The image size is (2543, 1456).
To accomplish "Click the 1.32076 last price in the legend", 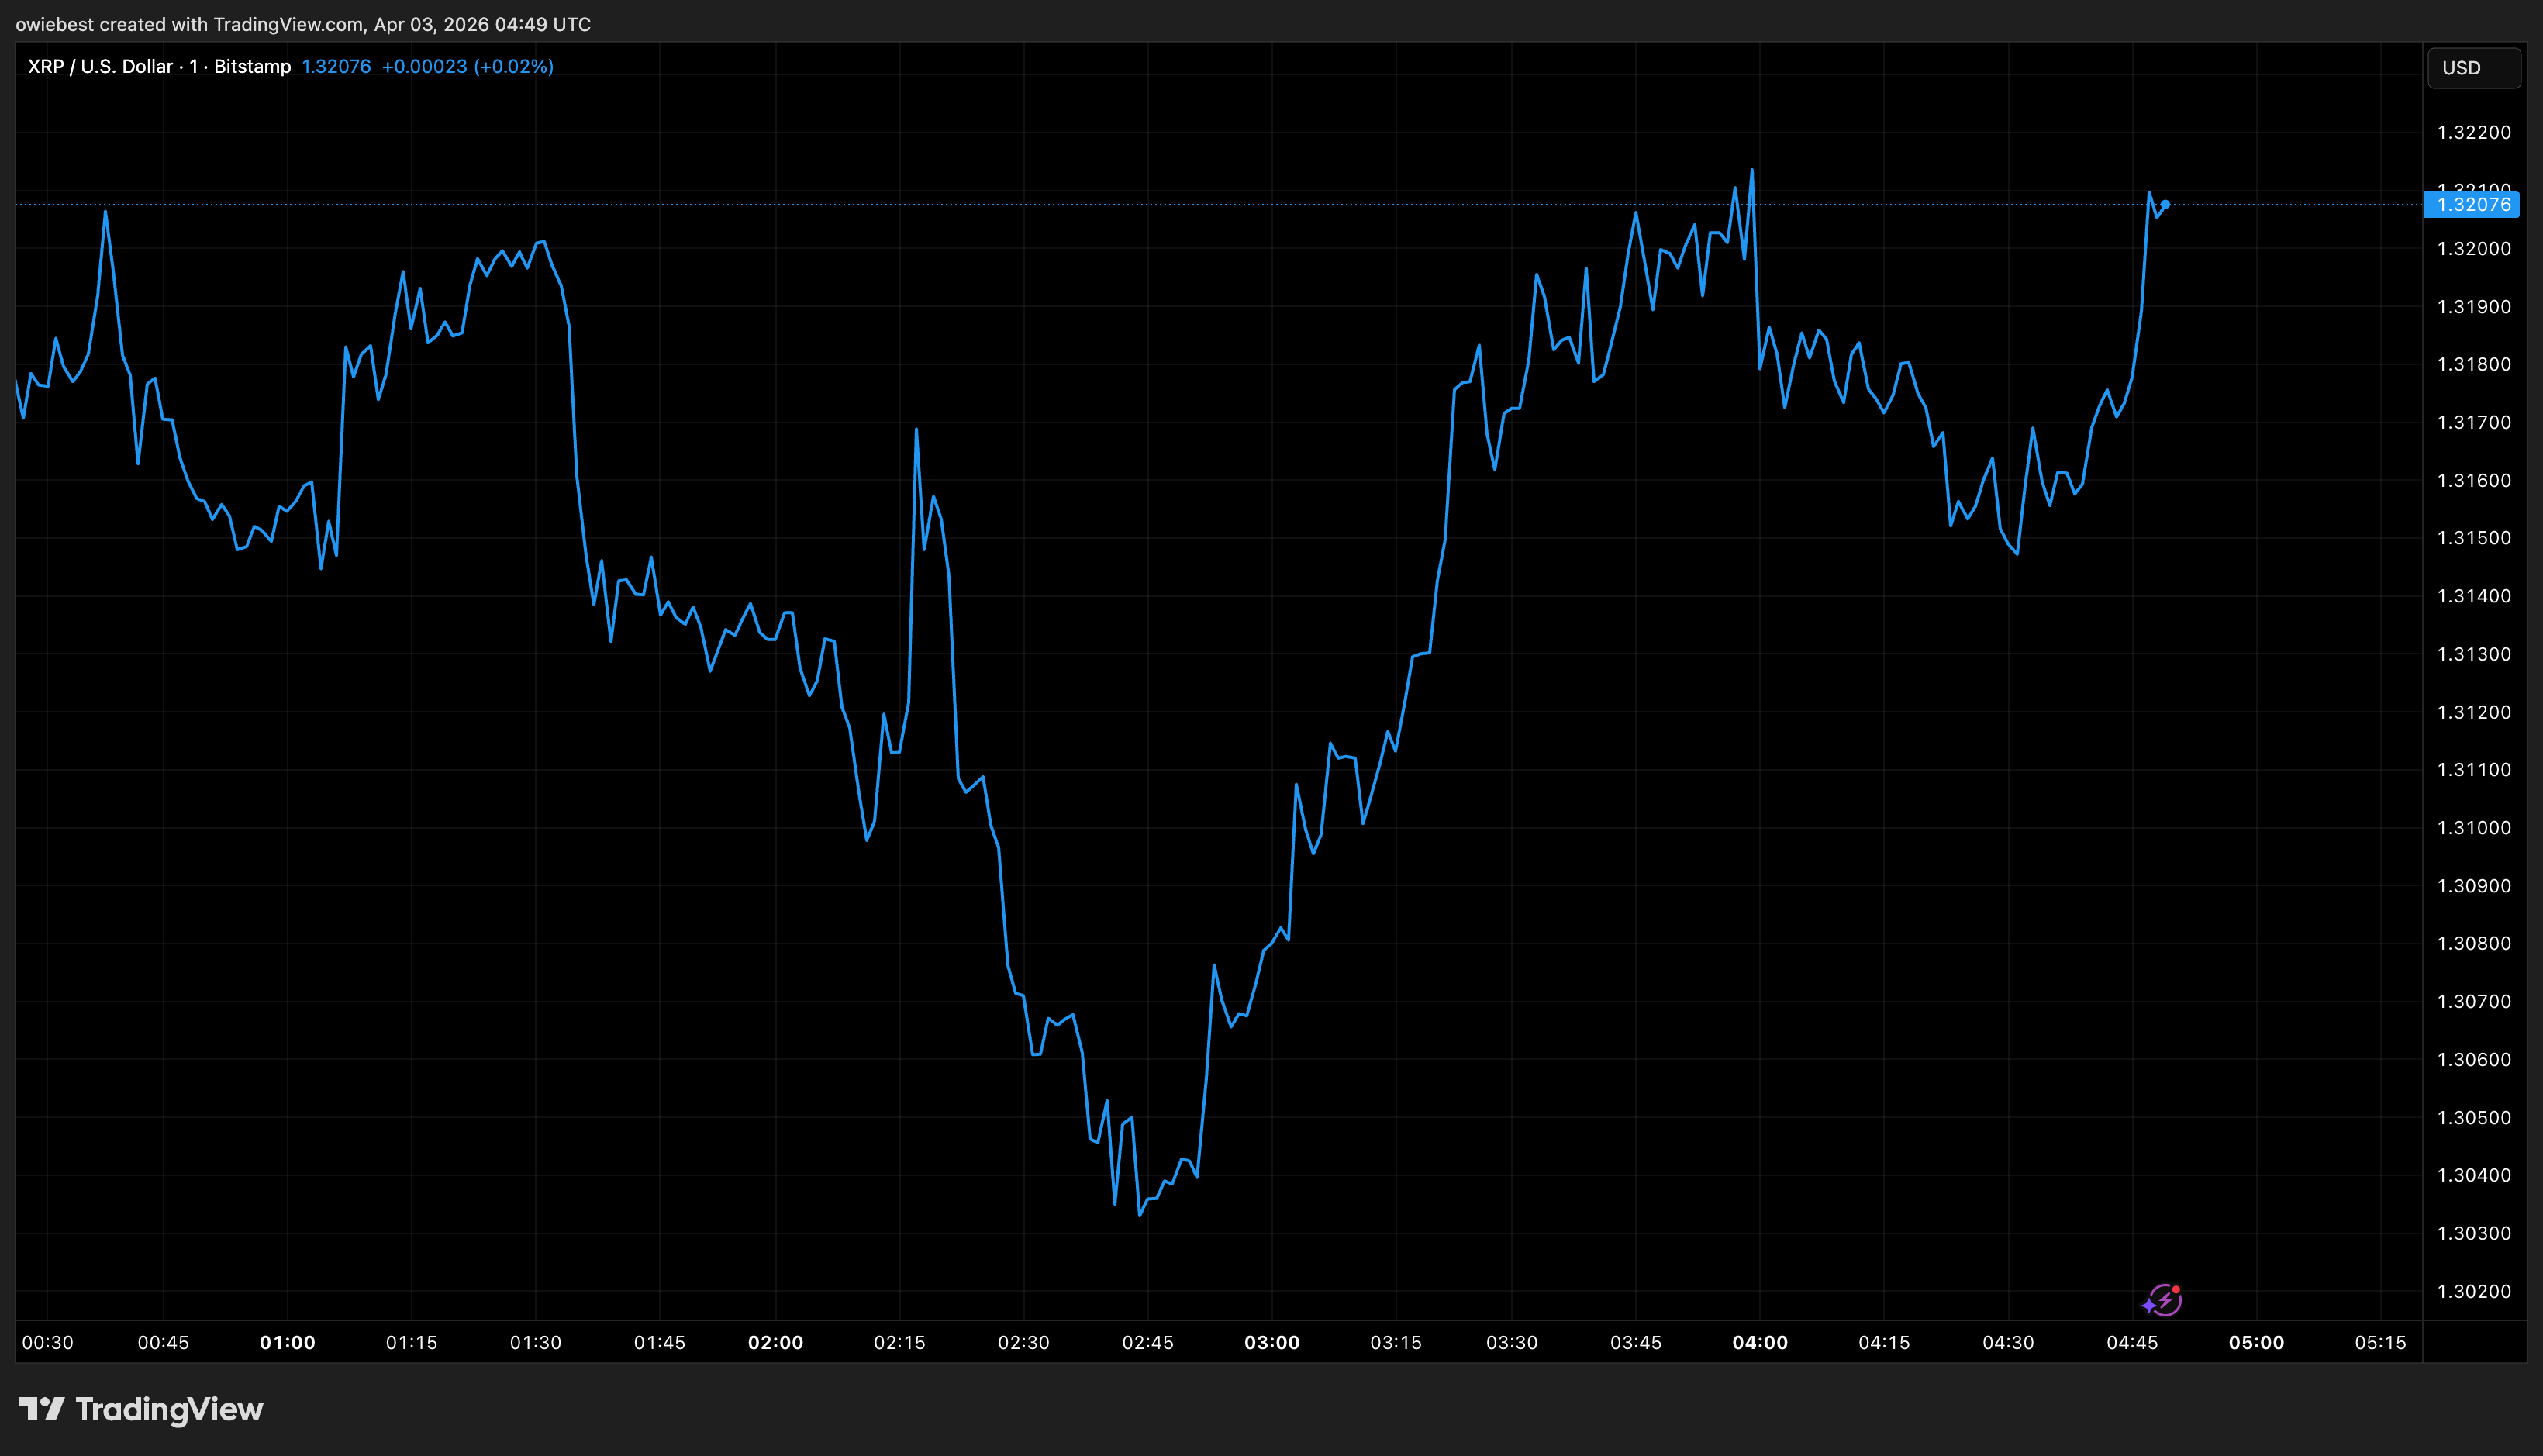I will [336, 66].
